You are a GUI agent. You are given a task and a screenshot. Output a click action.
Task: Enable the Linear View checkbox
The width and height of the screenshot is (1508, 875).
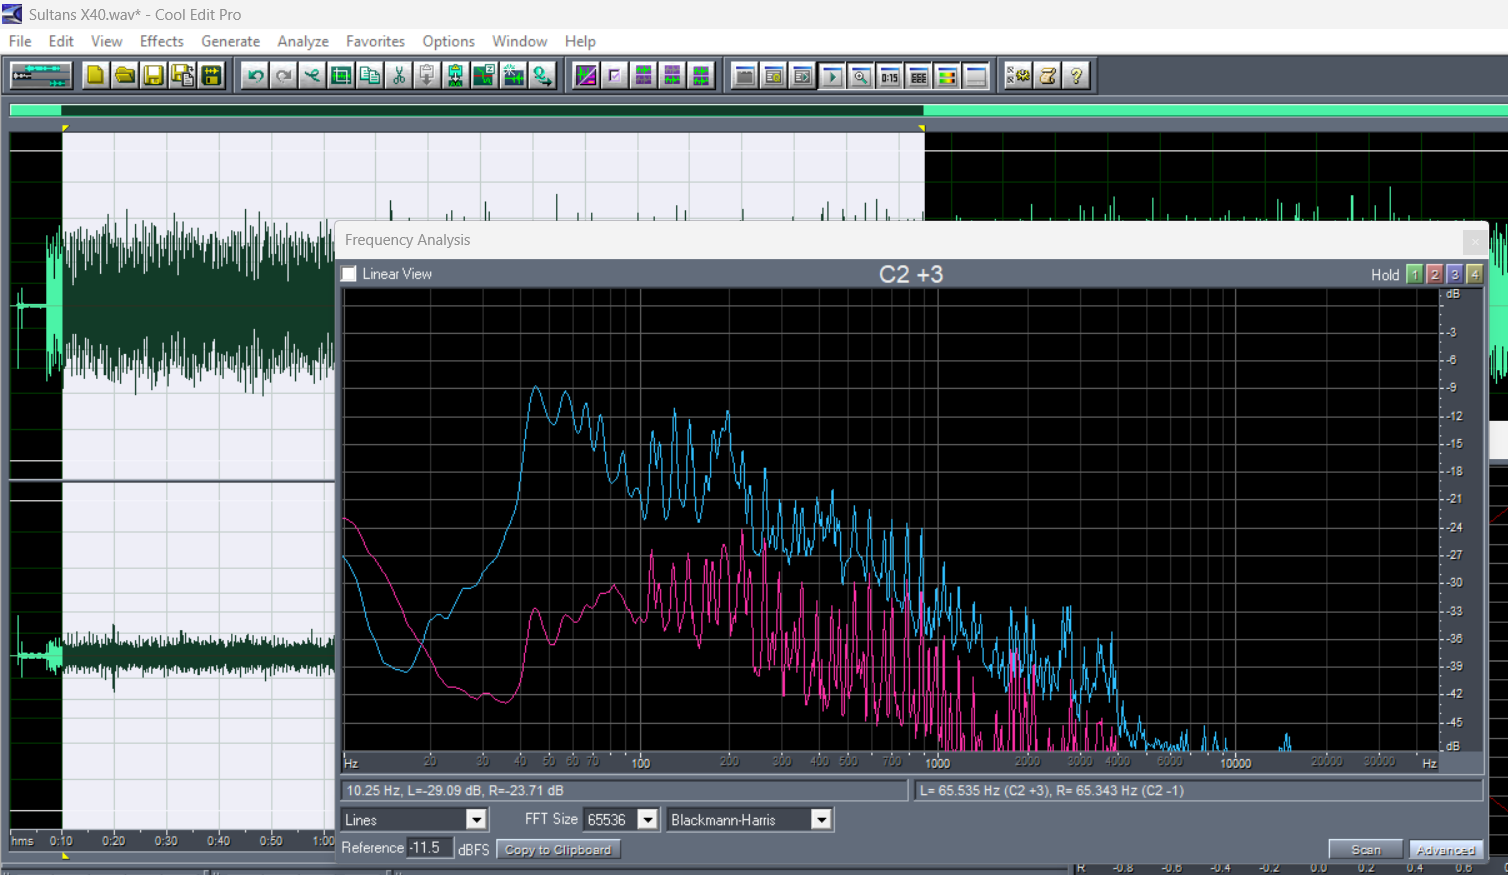(x=349, y=274)
